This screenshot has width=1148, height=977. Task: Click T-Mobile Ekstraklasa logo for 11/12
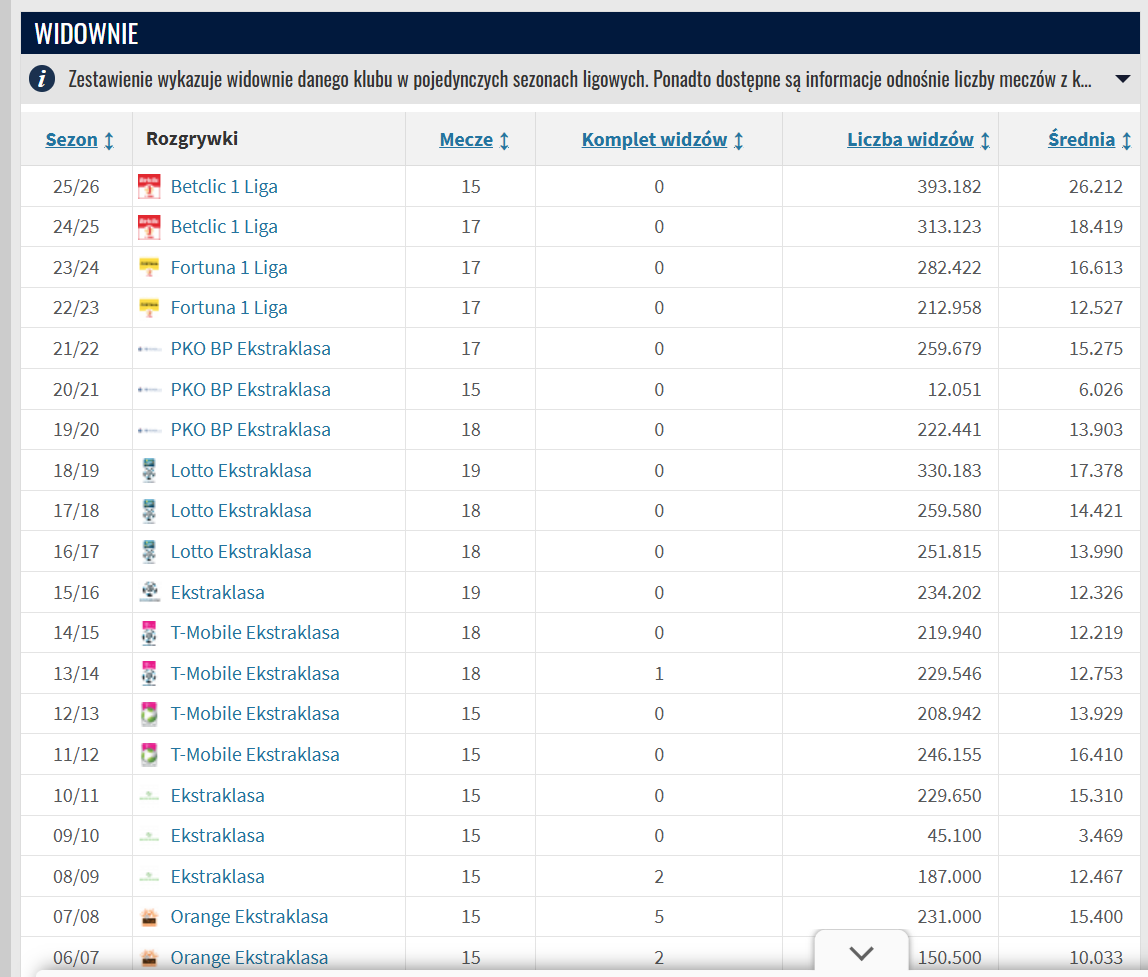click(x=149, y=754)
